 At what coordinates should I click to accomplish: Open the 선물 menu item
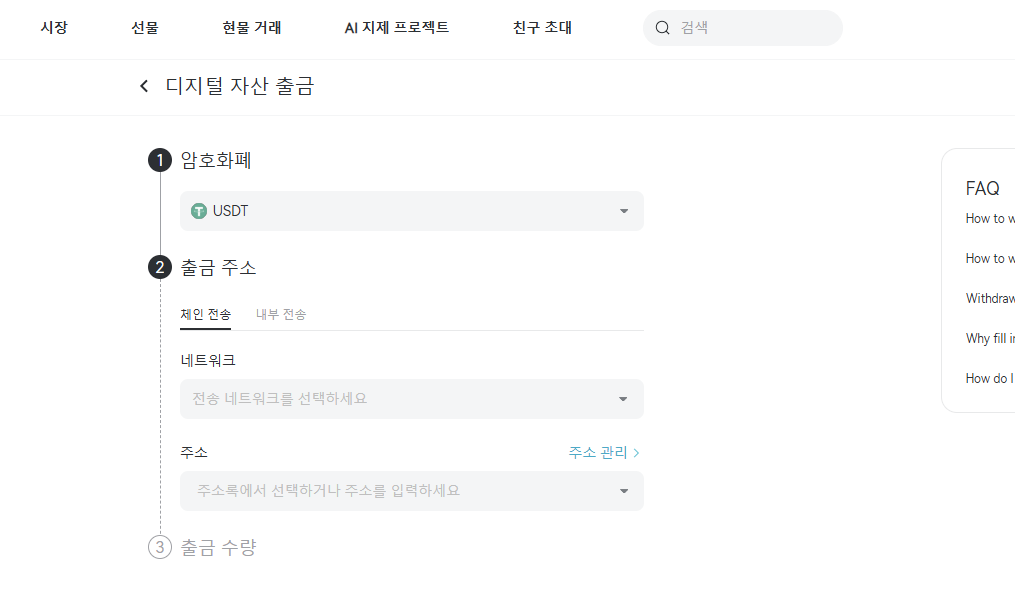(146, 28)
